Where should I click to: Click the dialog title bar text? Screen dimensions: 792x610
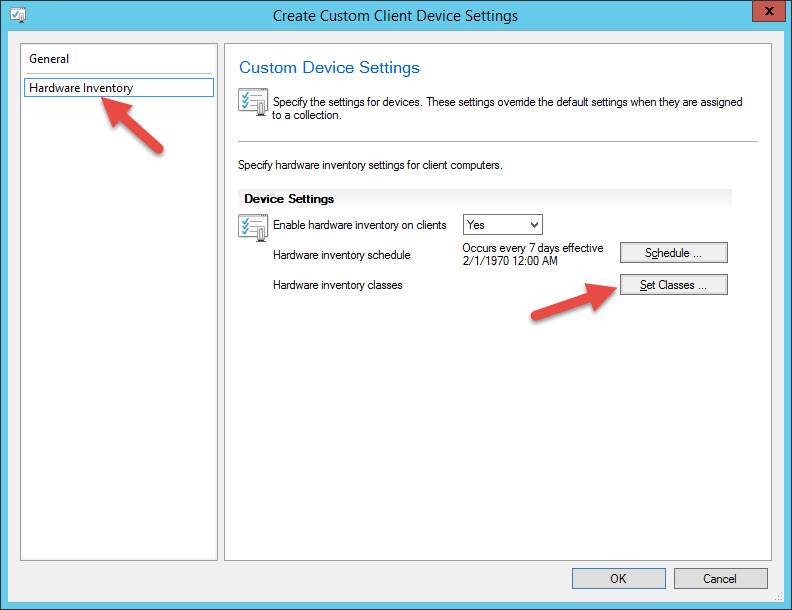pos(395,15)
